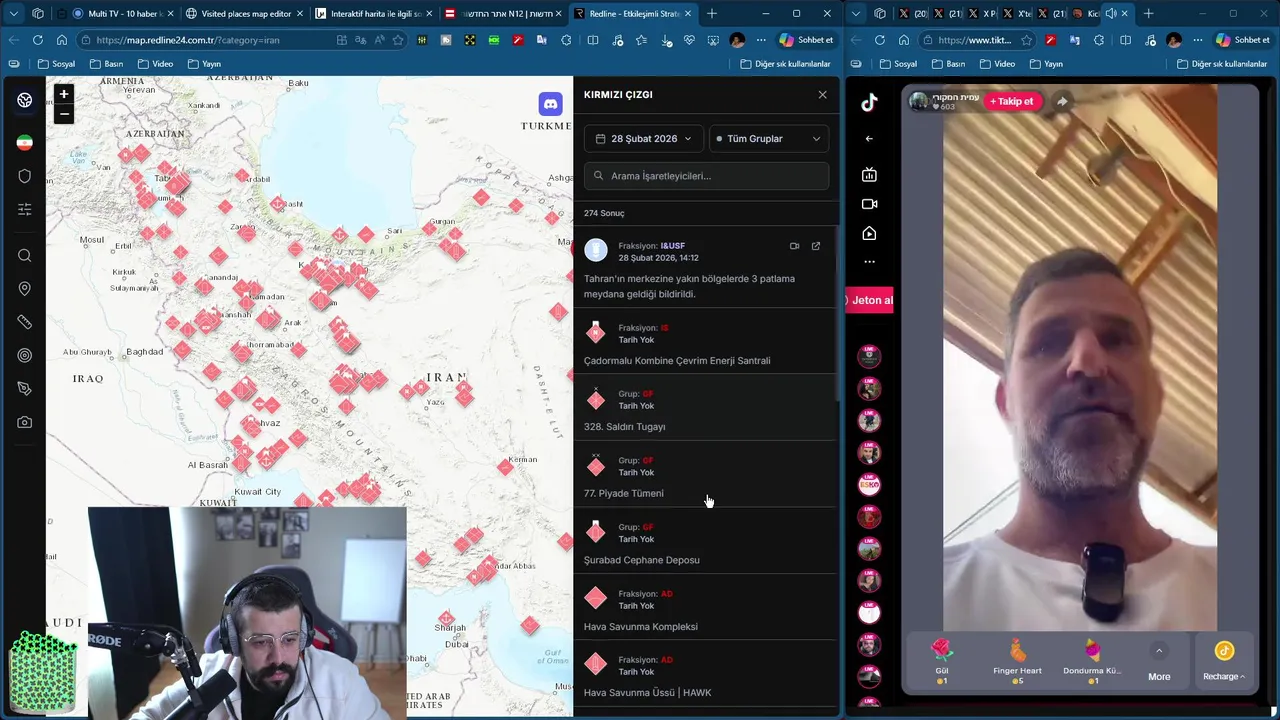
Task: Open the TikTok LIVE TV icon
Action: pos(869,174)
